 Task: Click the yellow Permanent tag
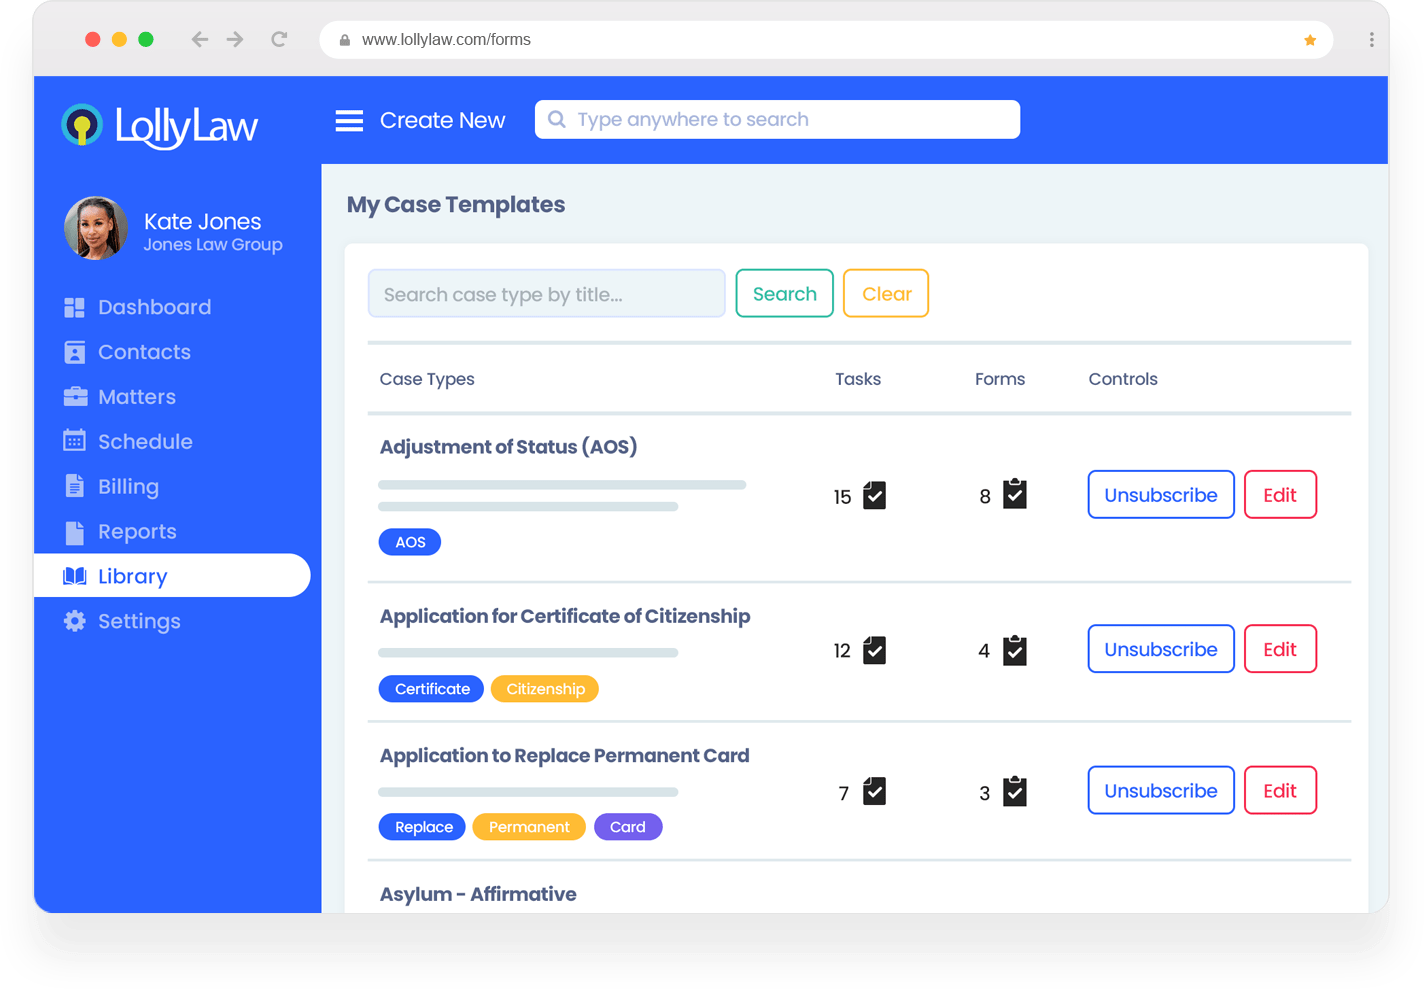(x=529, y=827)
